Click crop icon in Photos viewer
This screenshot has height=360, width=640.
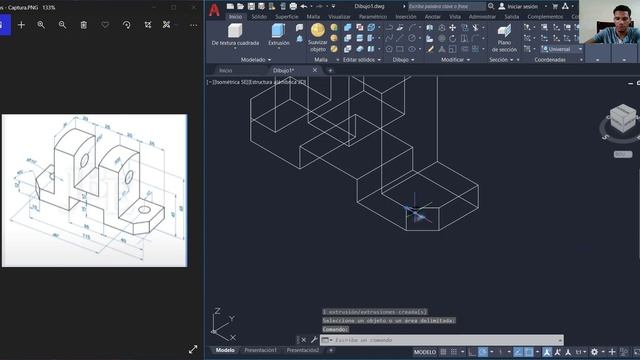tap(148, 25)
